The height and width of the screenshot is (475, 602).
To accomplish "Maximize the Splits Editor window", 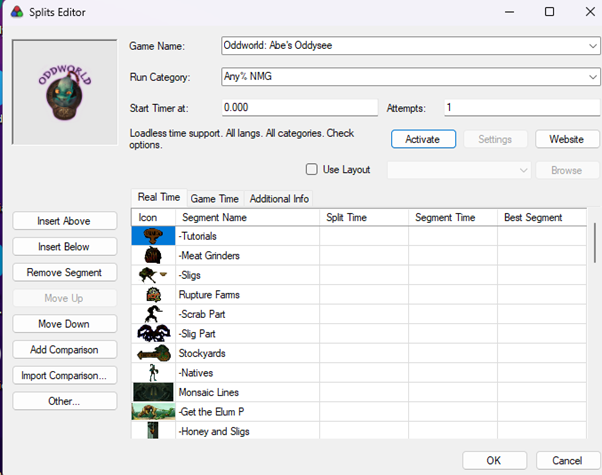I will [549, 12].
